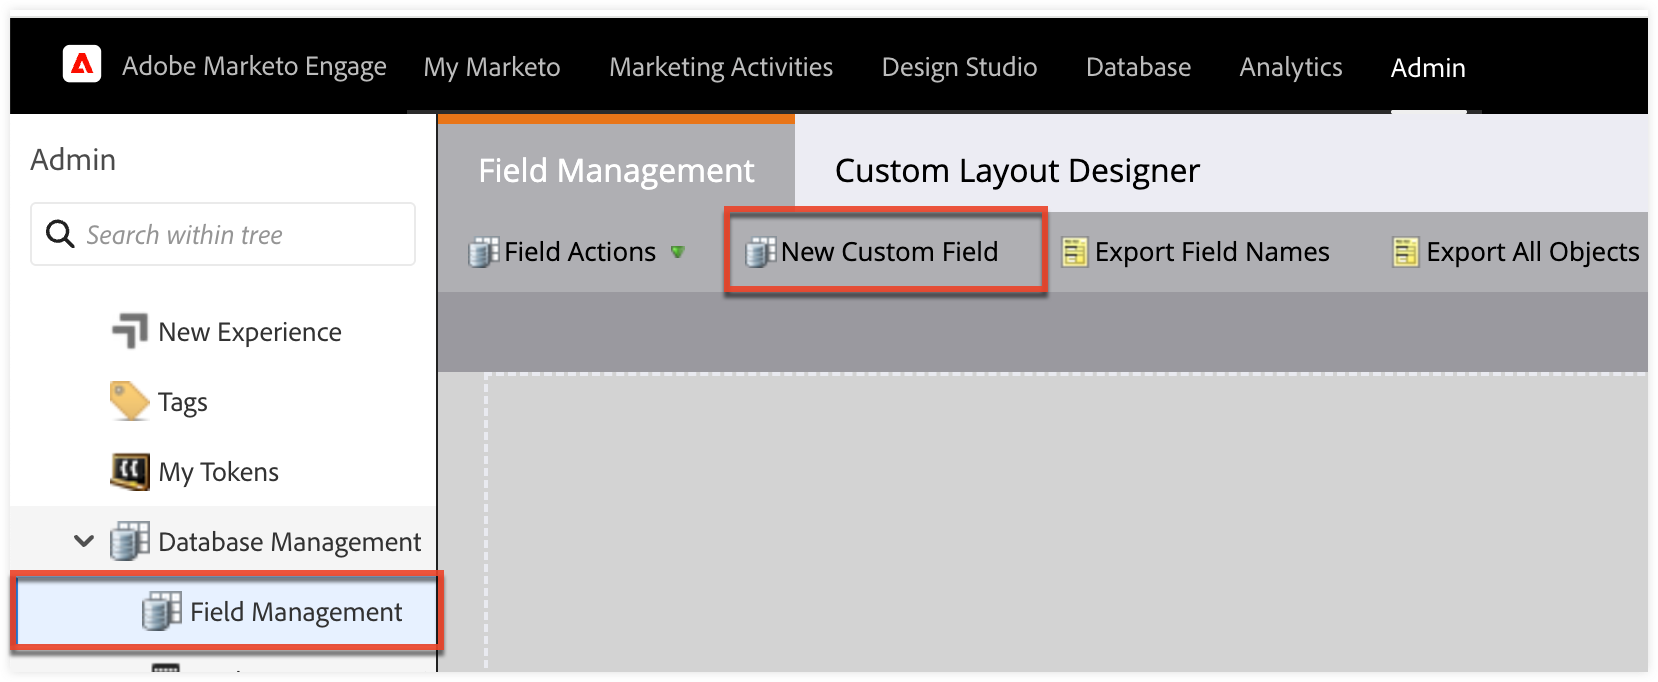The height and width of the screenshot is (682, 1658).
Task: Collapse the Database Management tree node
Action: [83, 541]
